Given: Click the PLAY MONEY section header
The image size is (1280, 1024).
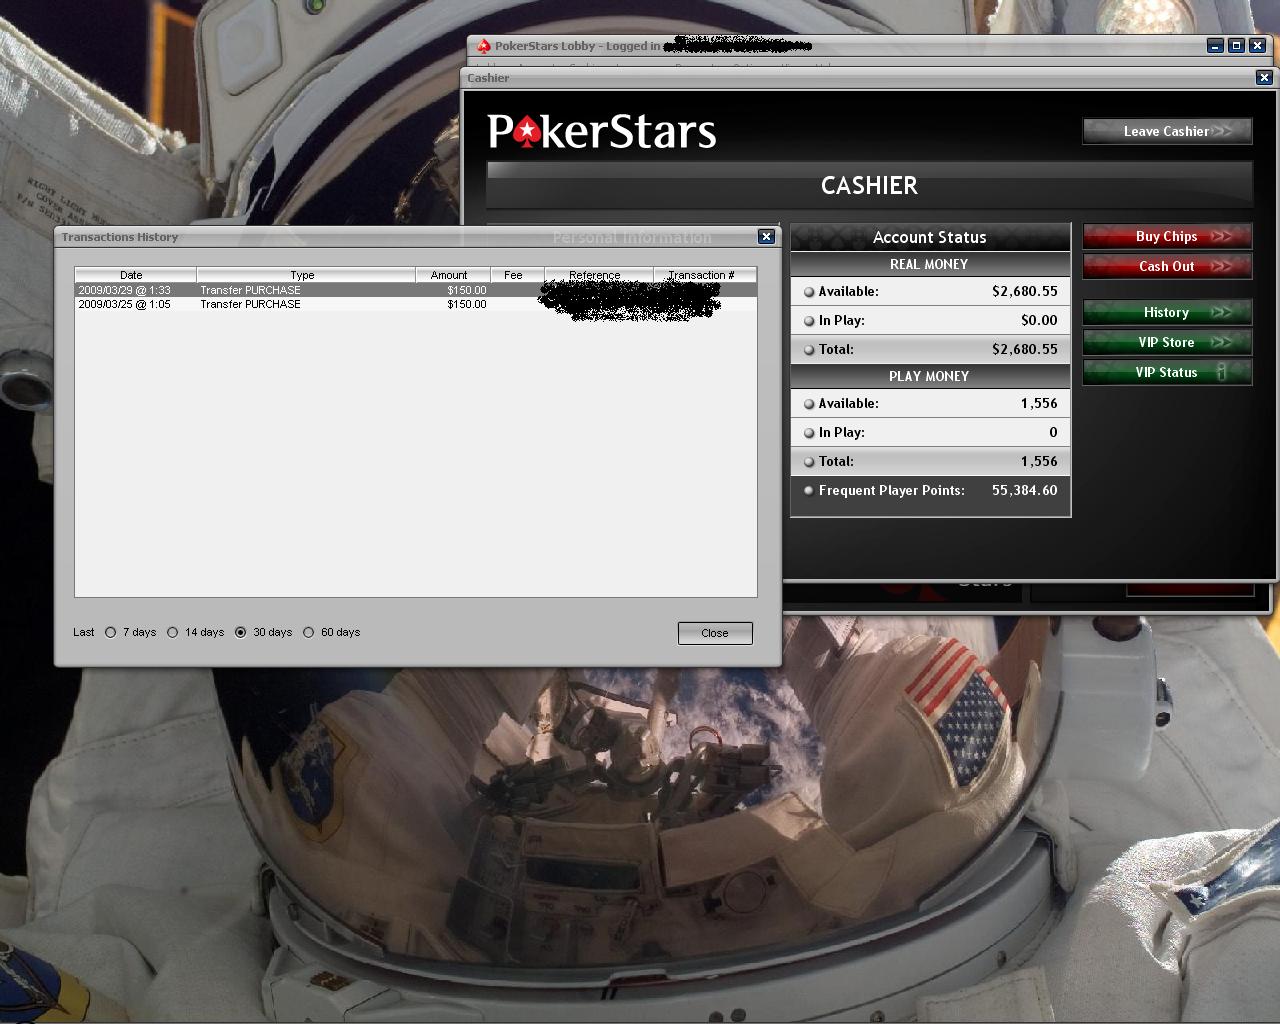Looking at the screenshot, I should 930,376.
